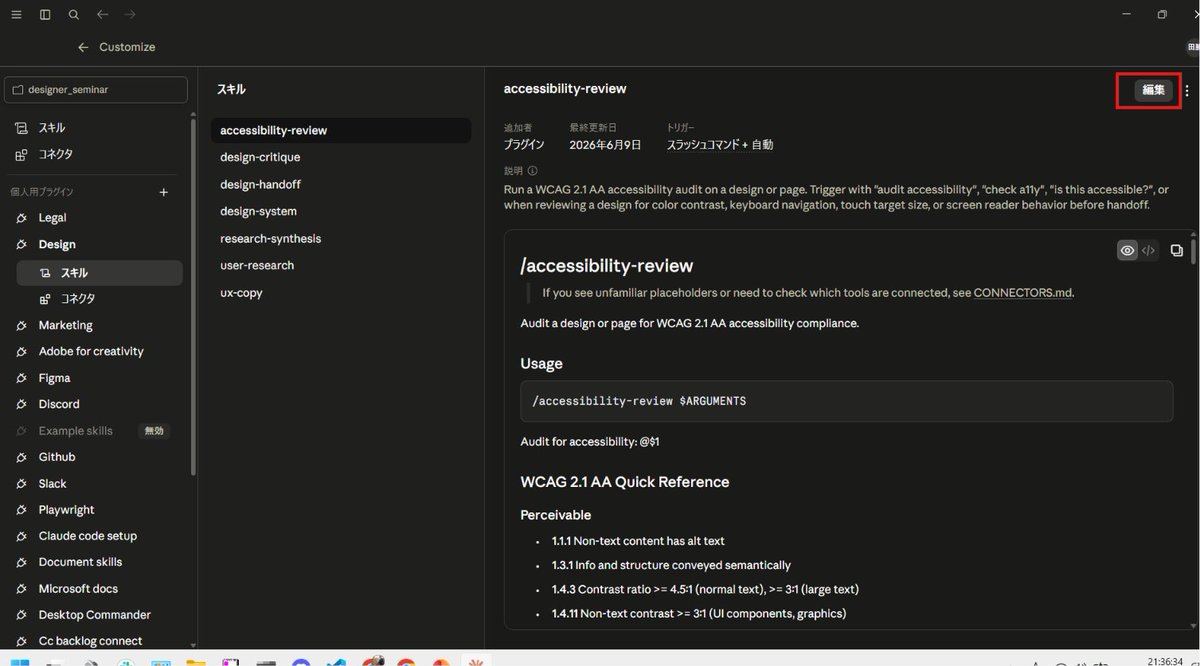Viewport: 1200px width, 666px height.
Task: Copy skill content with the copy icon
Action: coord(1177,251)
